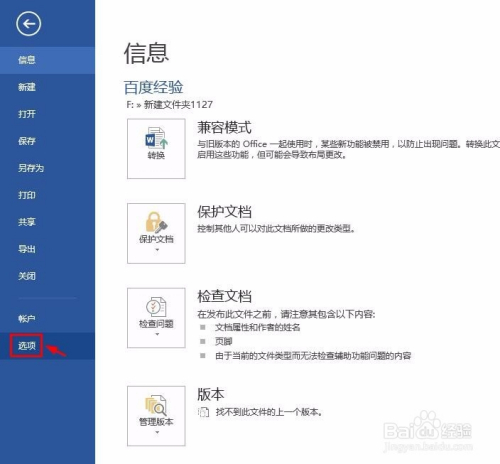Image resolution: width=500 pixels, height=464 pixels.
Task: Click the 找不到此文件的上一个版本 text
Action: click(x=269, y=412)
